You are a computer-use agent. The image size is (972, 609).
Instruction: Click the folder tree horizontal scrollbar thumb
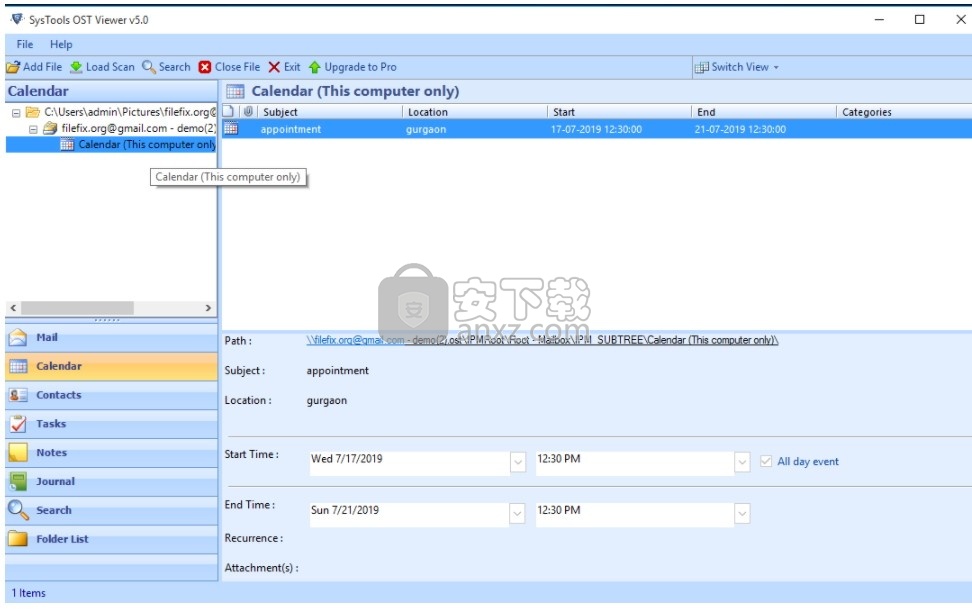point(77,308)
